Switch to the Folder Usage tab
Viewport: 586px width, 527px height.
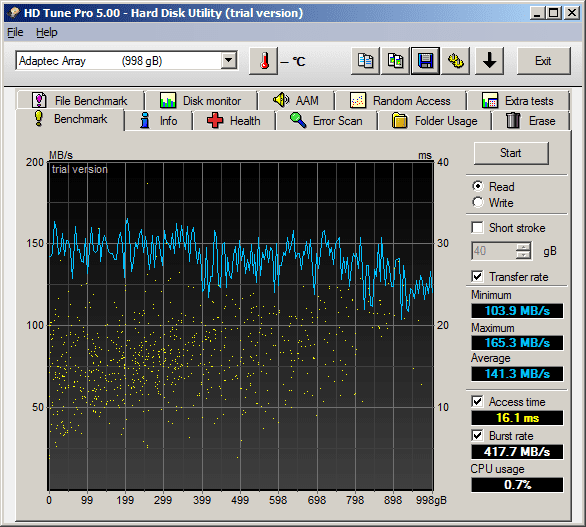coord(435,121)
